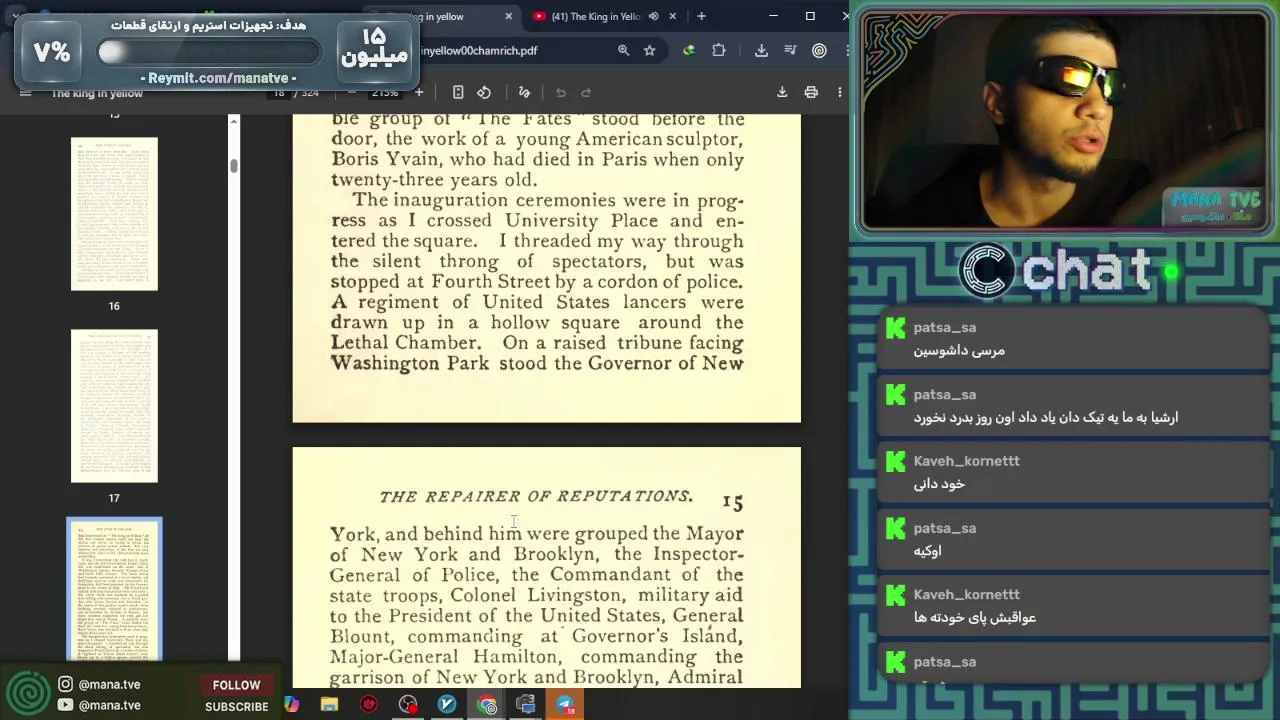Click the Reymit.com/manatve link
Image resolution: width=1280 pixels, height=720 pixels.
[x=218, y=78]
